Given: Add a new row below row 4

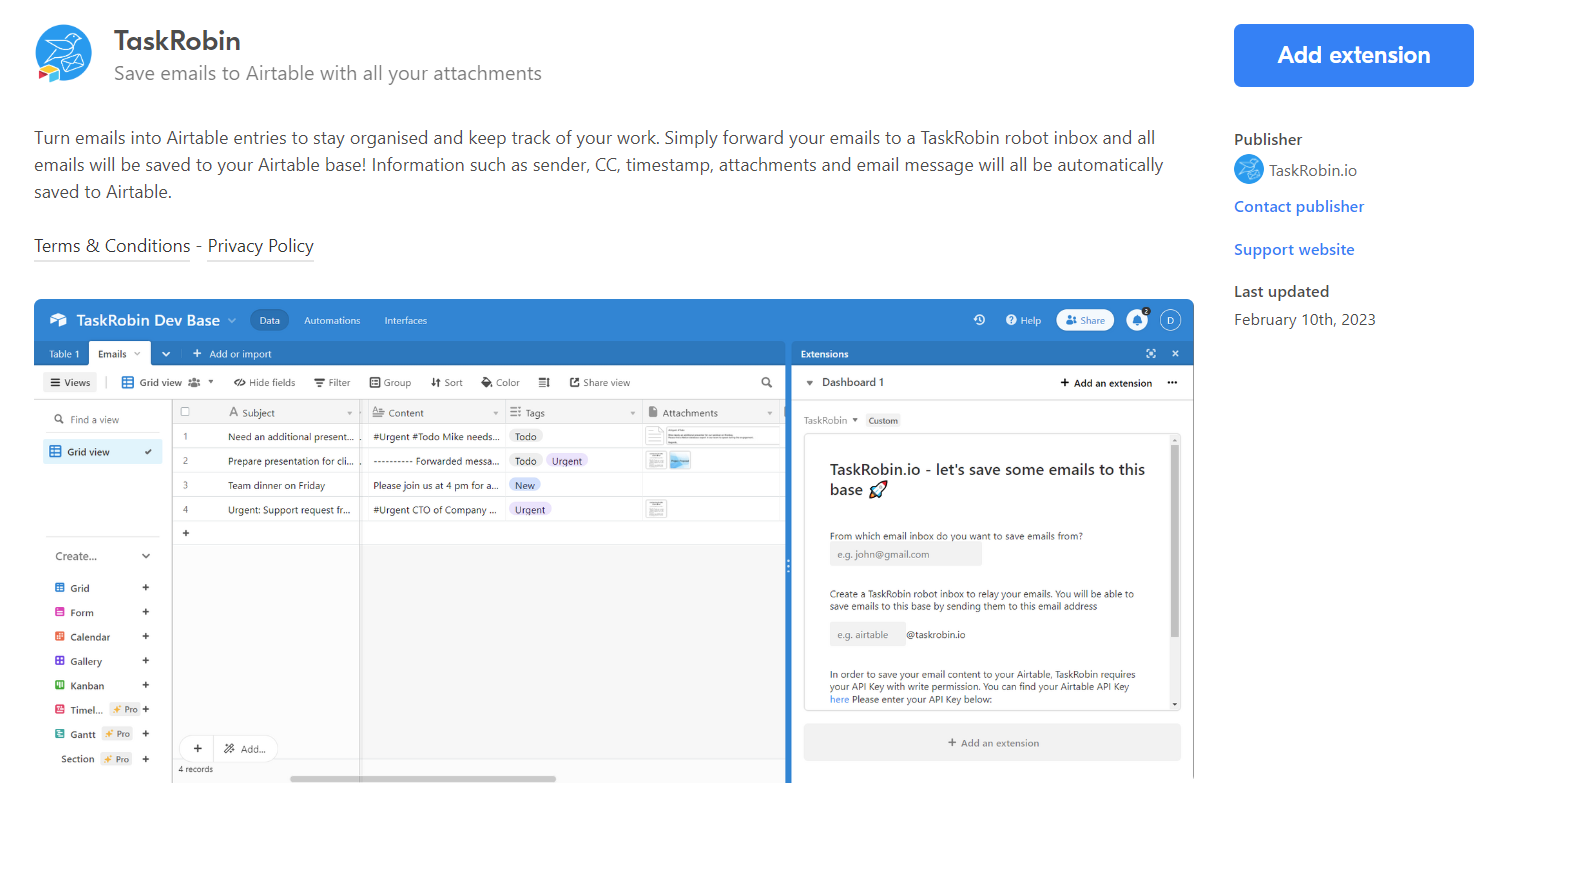Looking at the screenshot, I should pyautogui.click(x=185, y=534).
